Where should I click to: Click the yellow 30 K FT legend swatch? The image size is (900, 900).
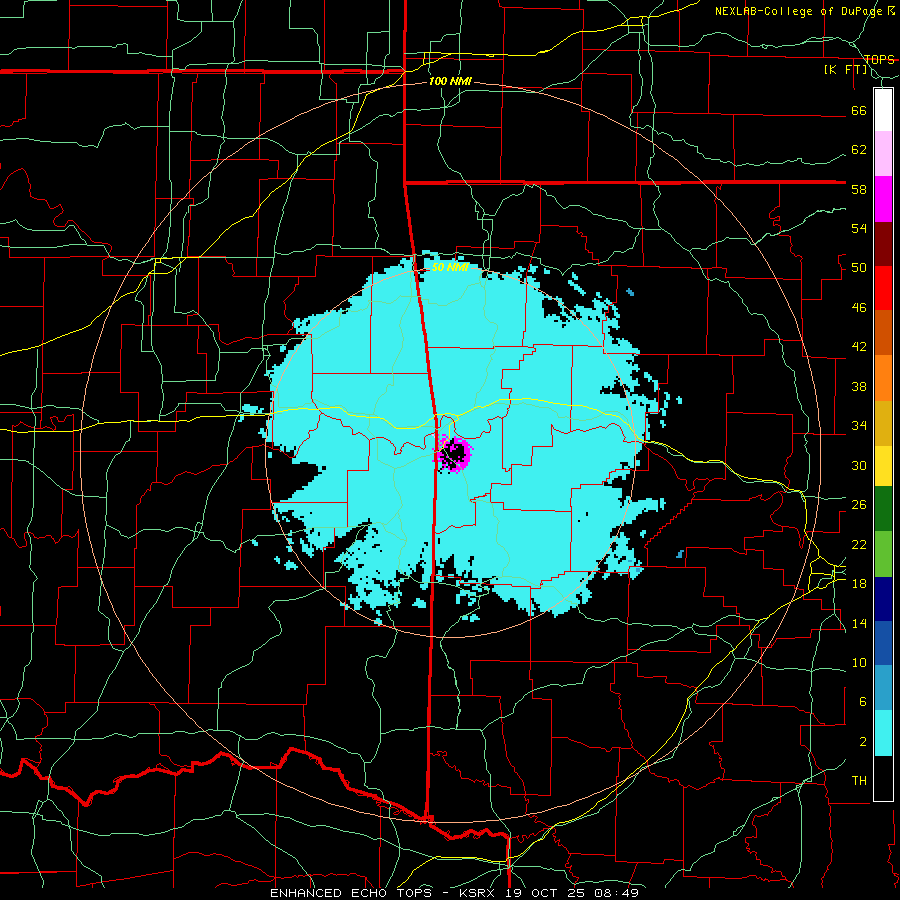[883, 466]
